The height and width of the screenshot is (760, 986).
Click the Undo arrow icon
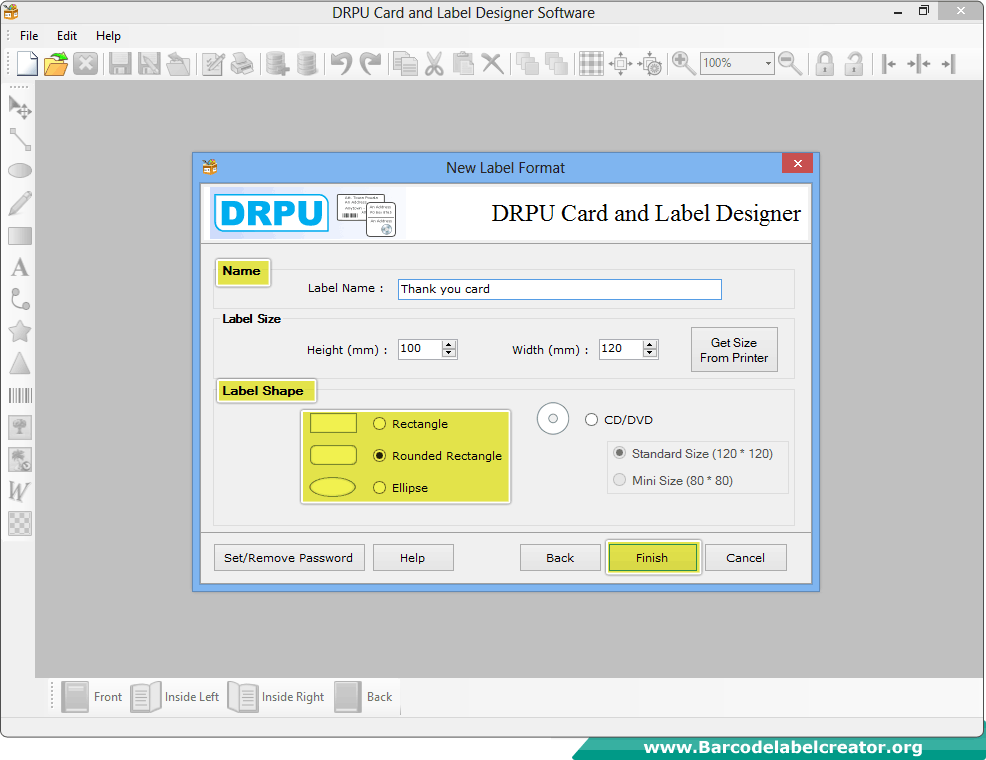click(x=341, y=63)
